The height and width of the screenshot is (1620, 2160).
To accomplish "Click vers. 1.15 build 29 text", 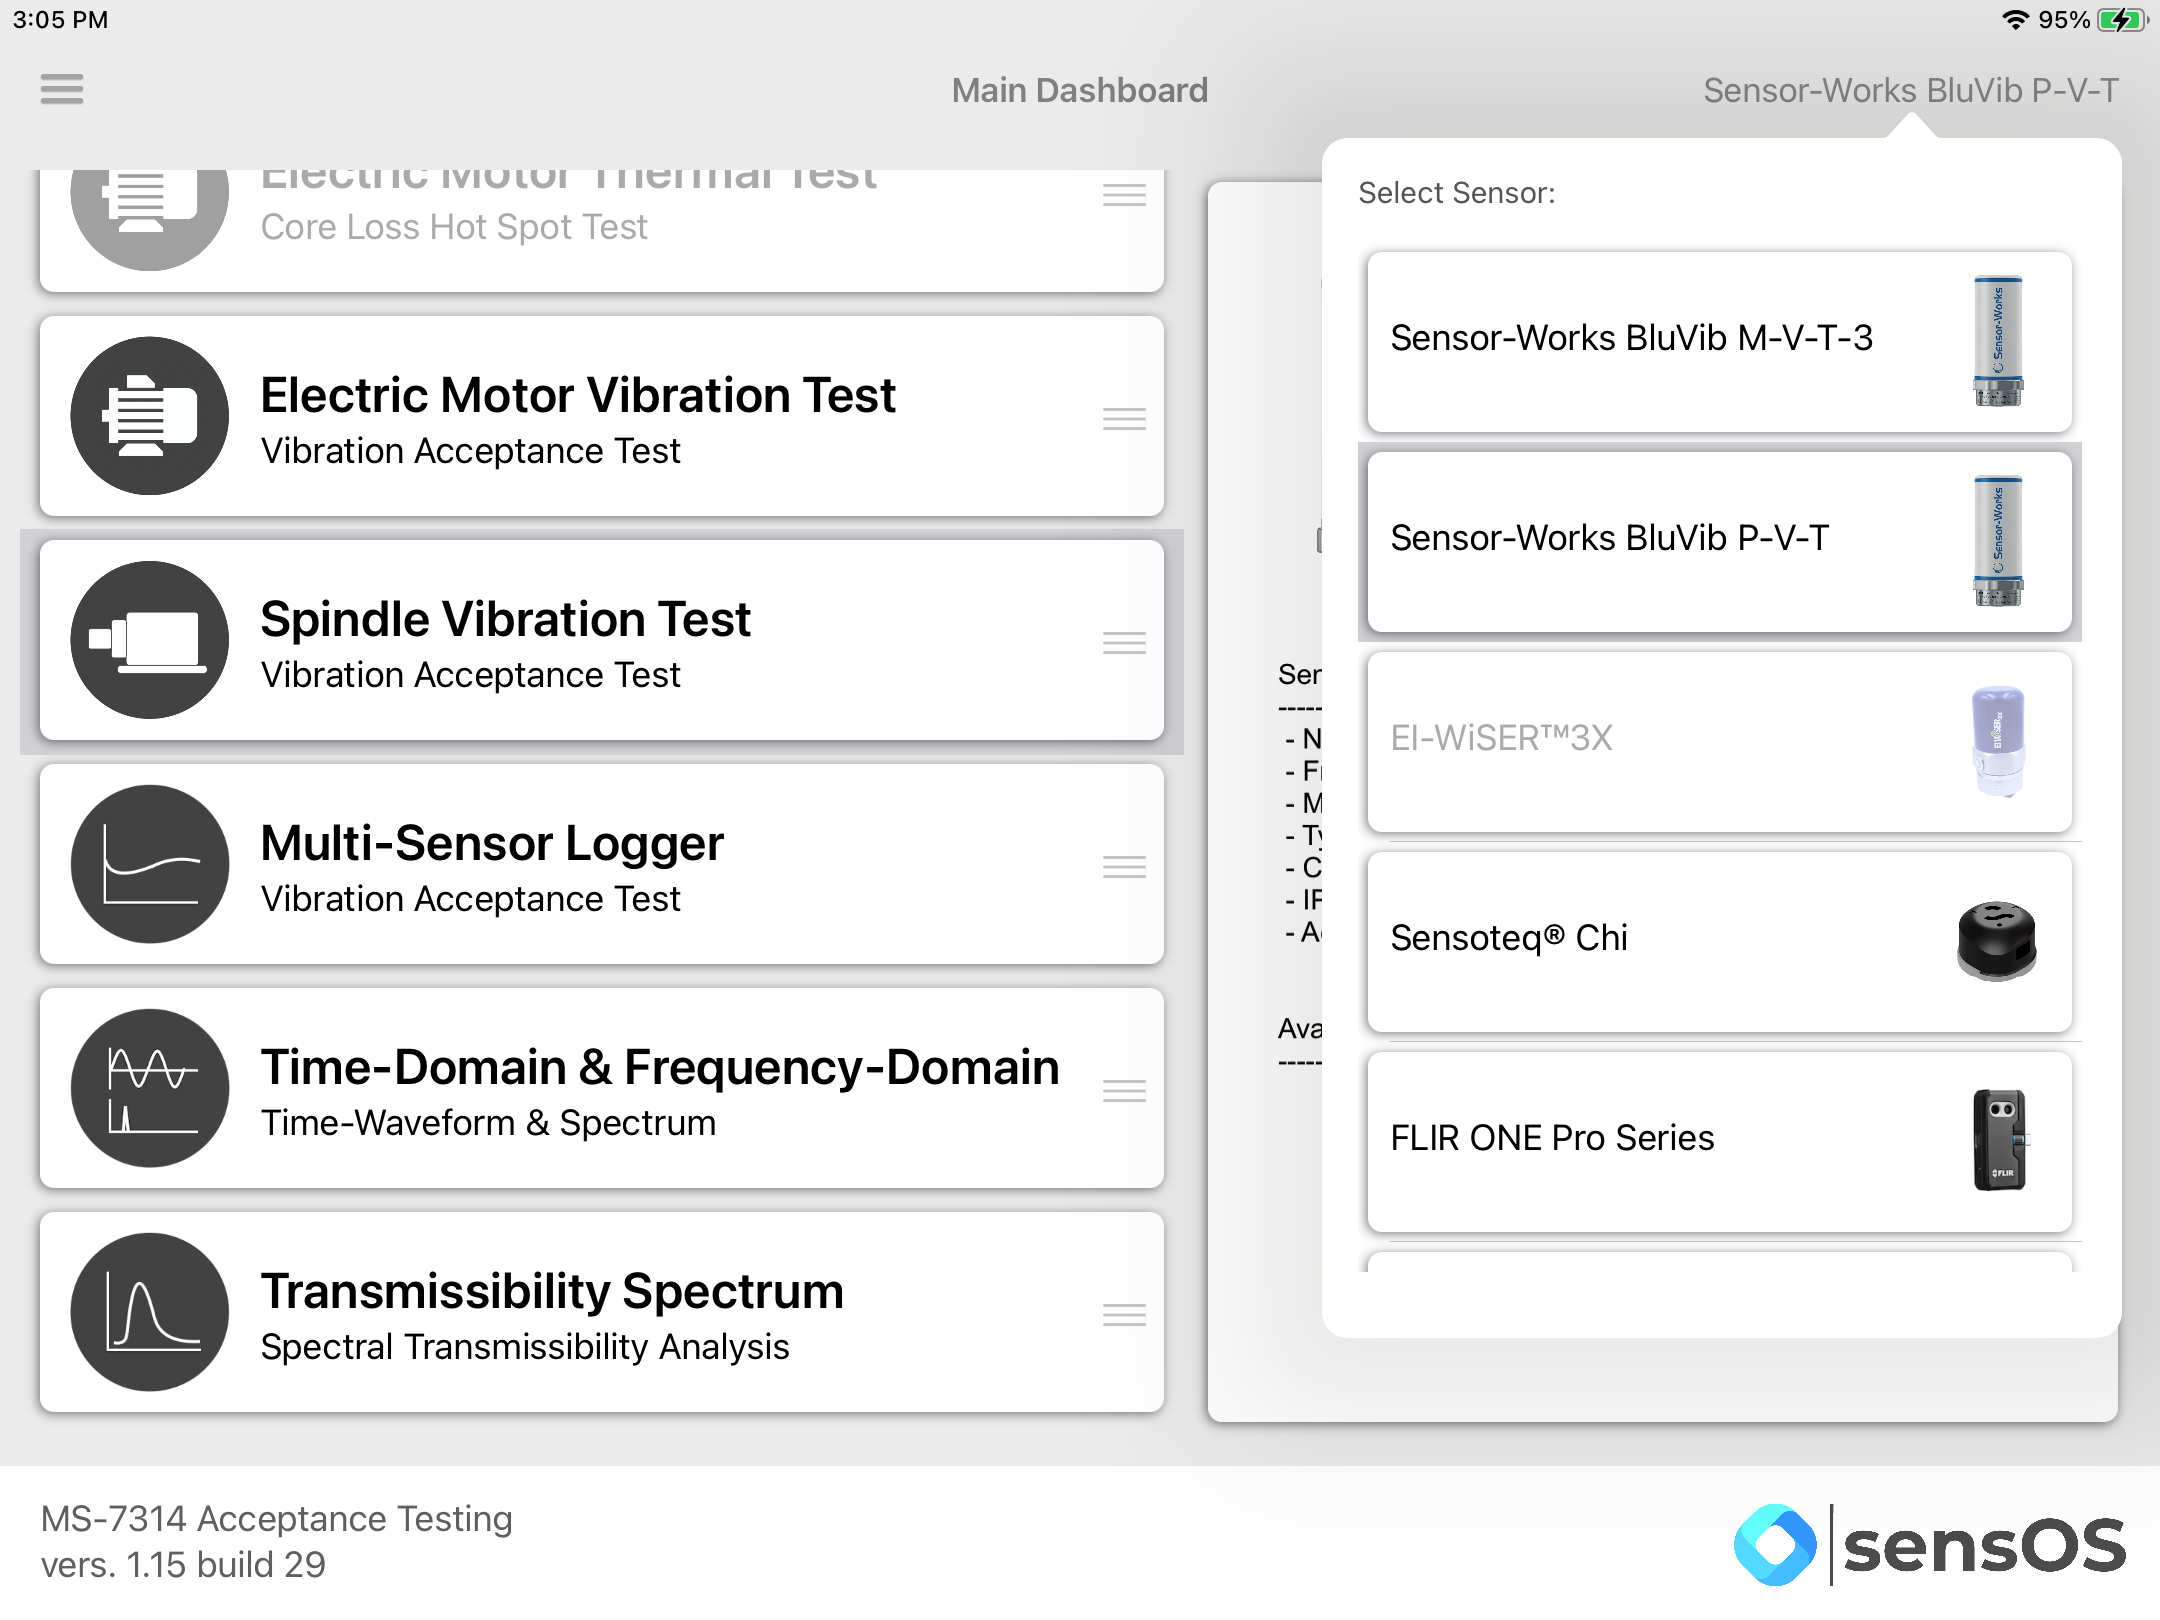I will tap(183, 1564).
